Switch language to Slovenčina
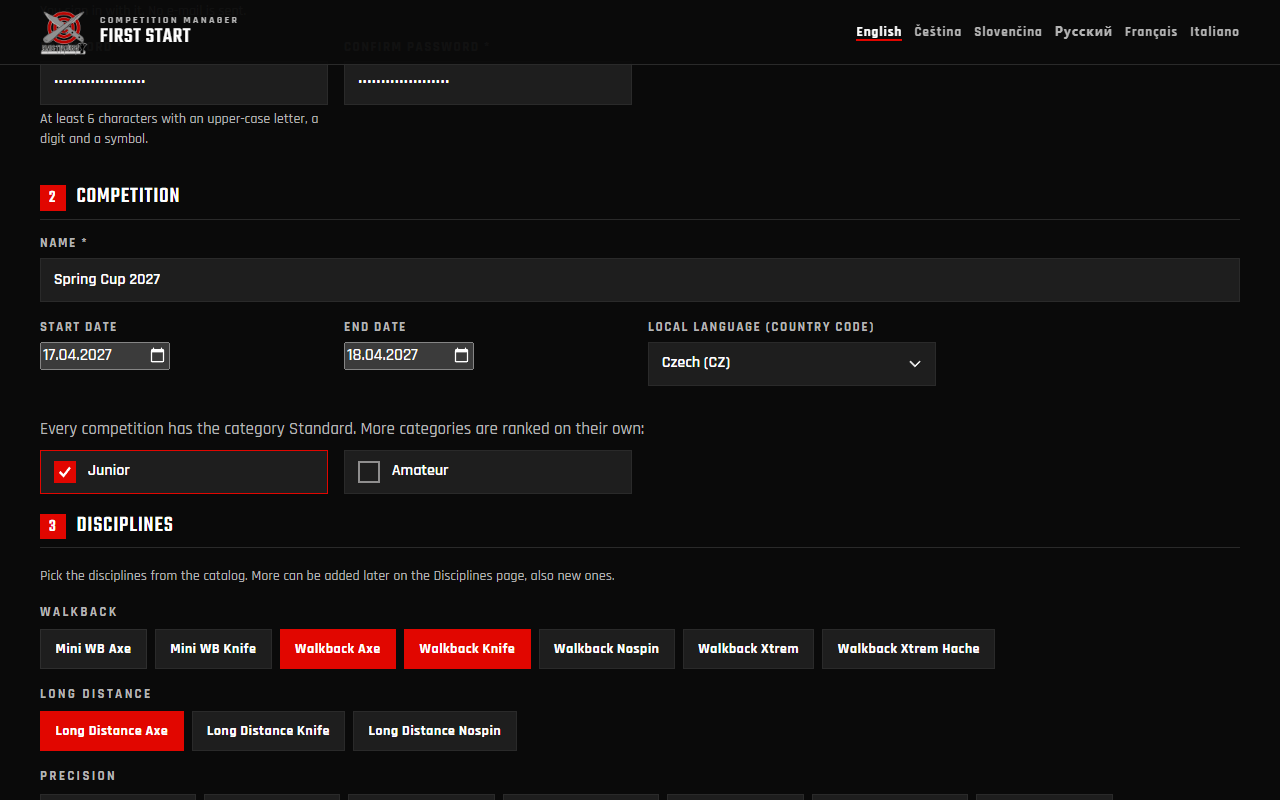This screenshot has height=800, width=1280. (1008, 32)
